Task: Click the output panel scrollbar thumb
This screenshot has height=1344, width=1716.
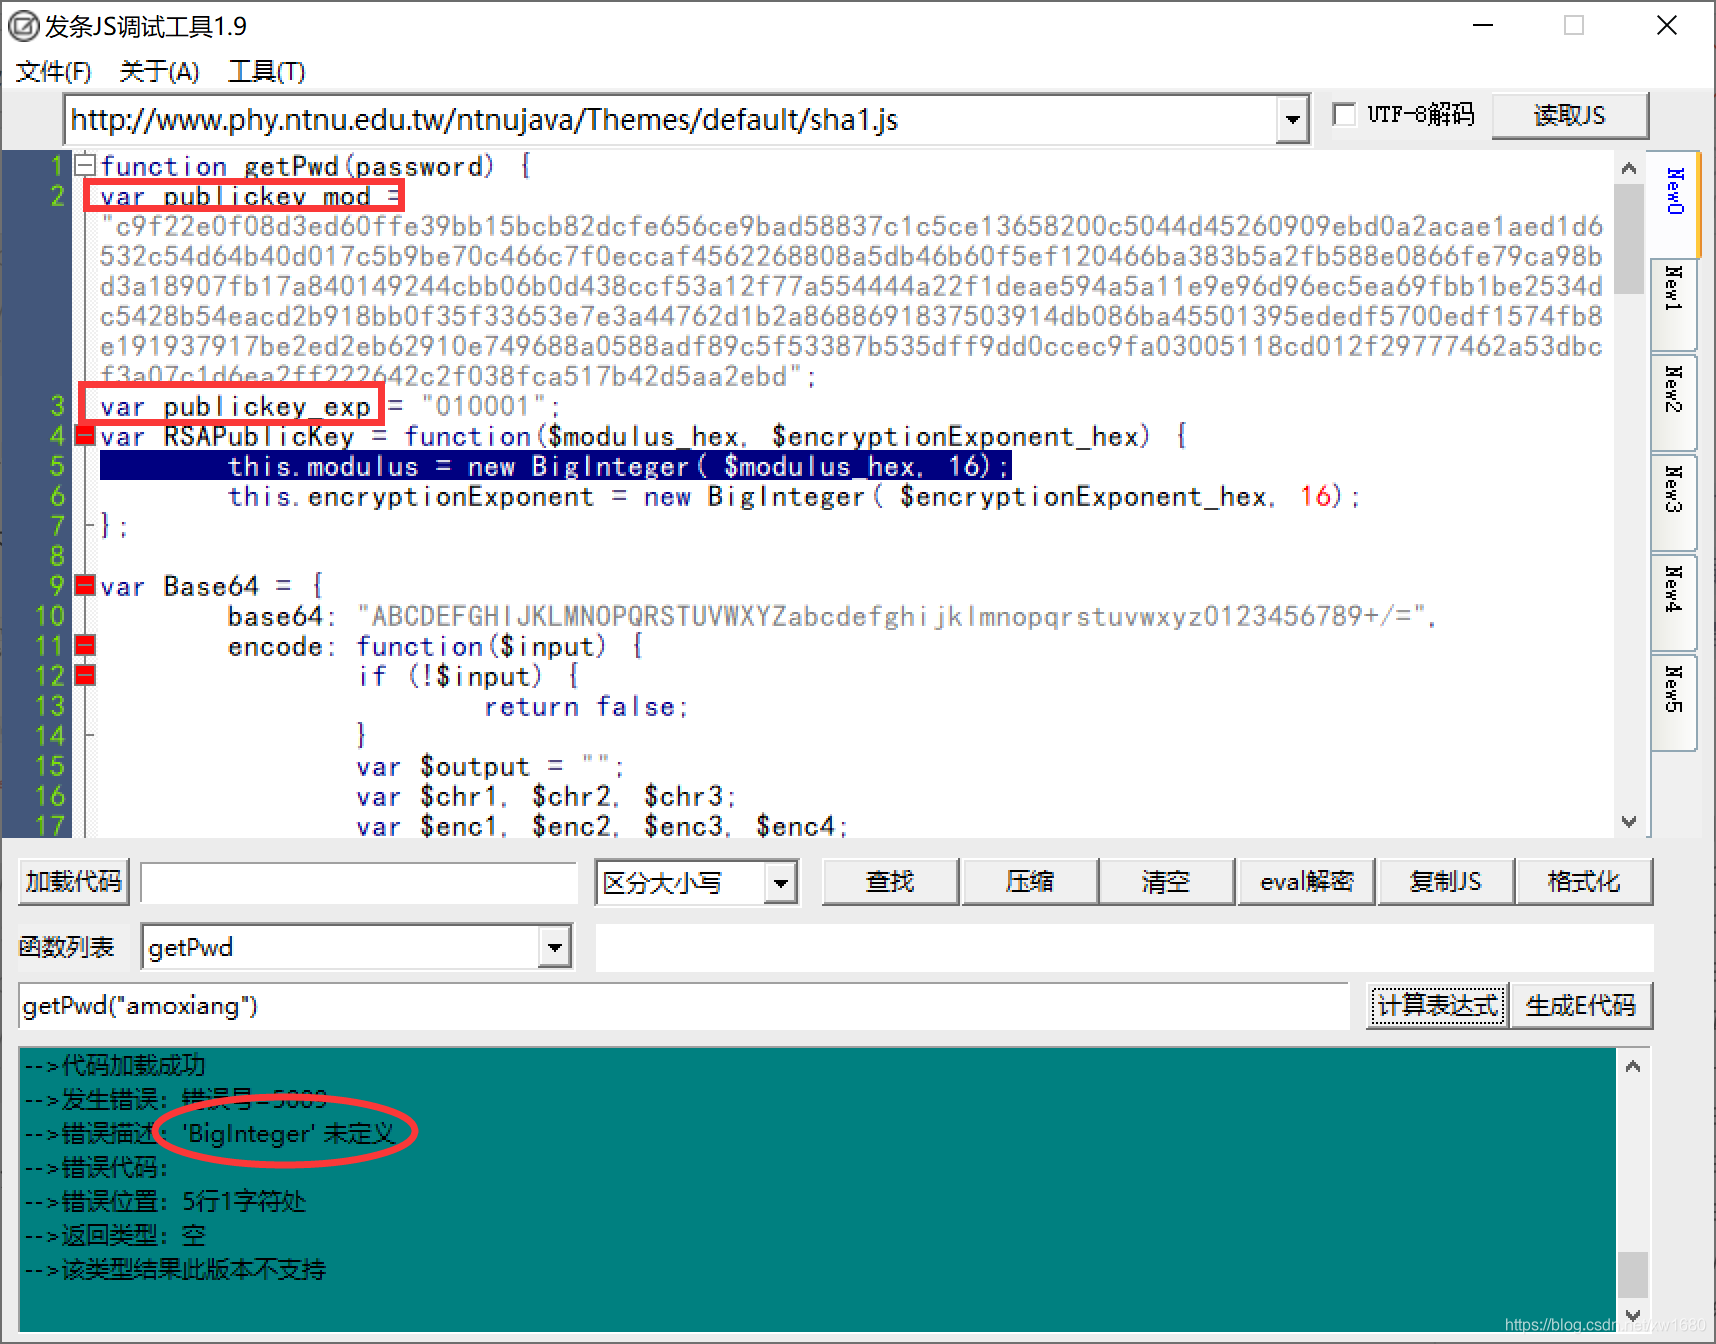Action: click(x=1633, y=1274)
